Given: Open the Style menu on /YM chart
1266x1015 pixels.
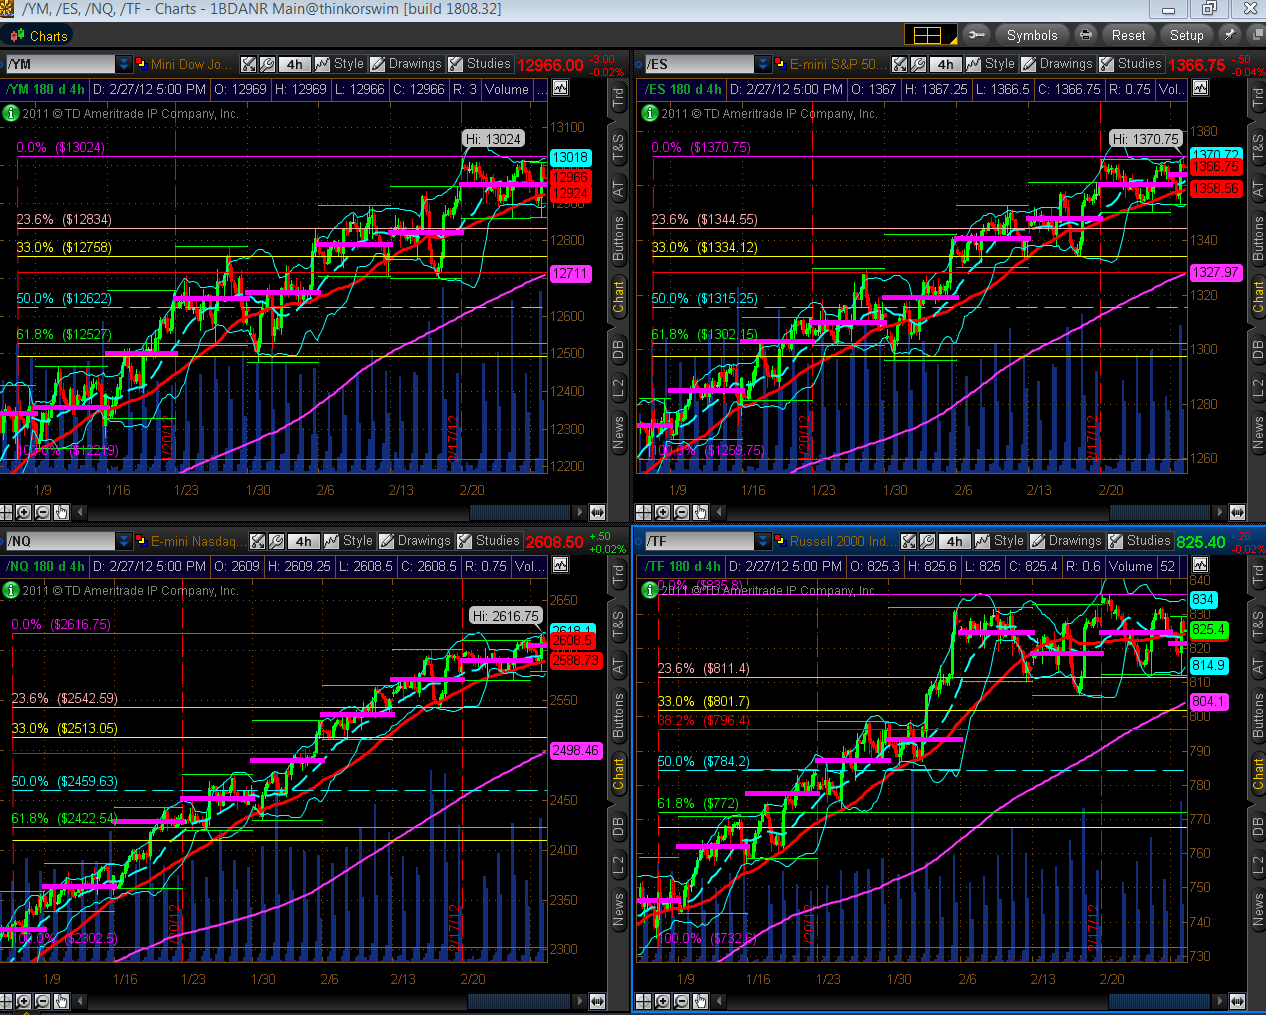Looking at the screenshot, I should pos(339,64).
